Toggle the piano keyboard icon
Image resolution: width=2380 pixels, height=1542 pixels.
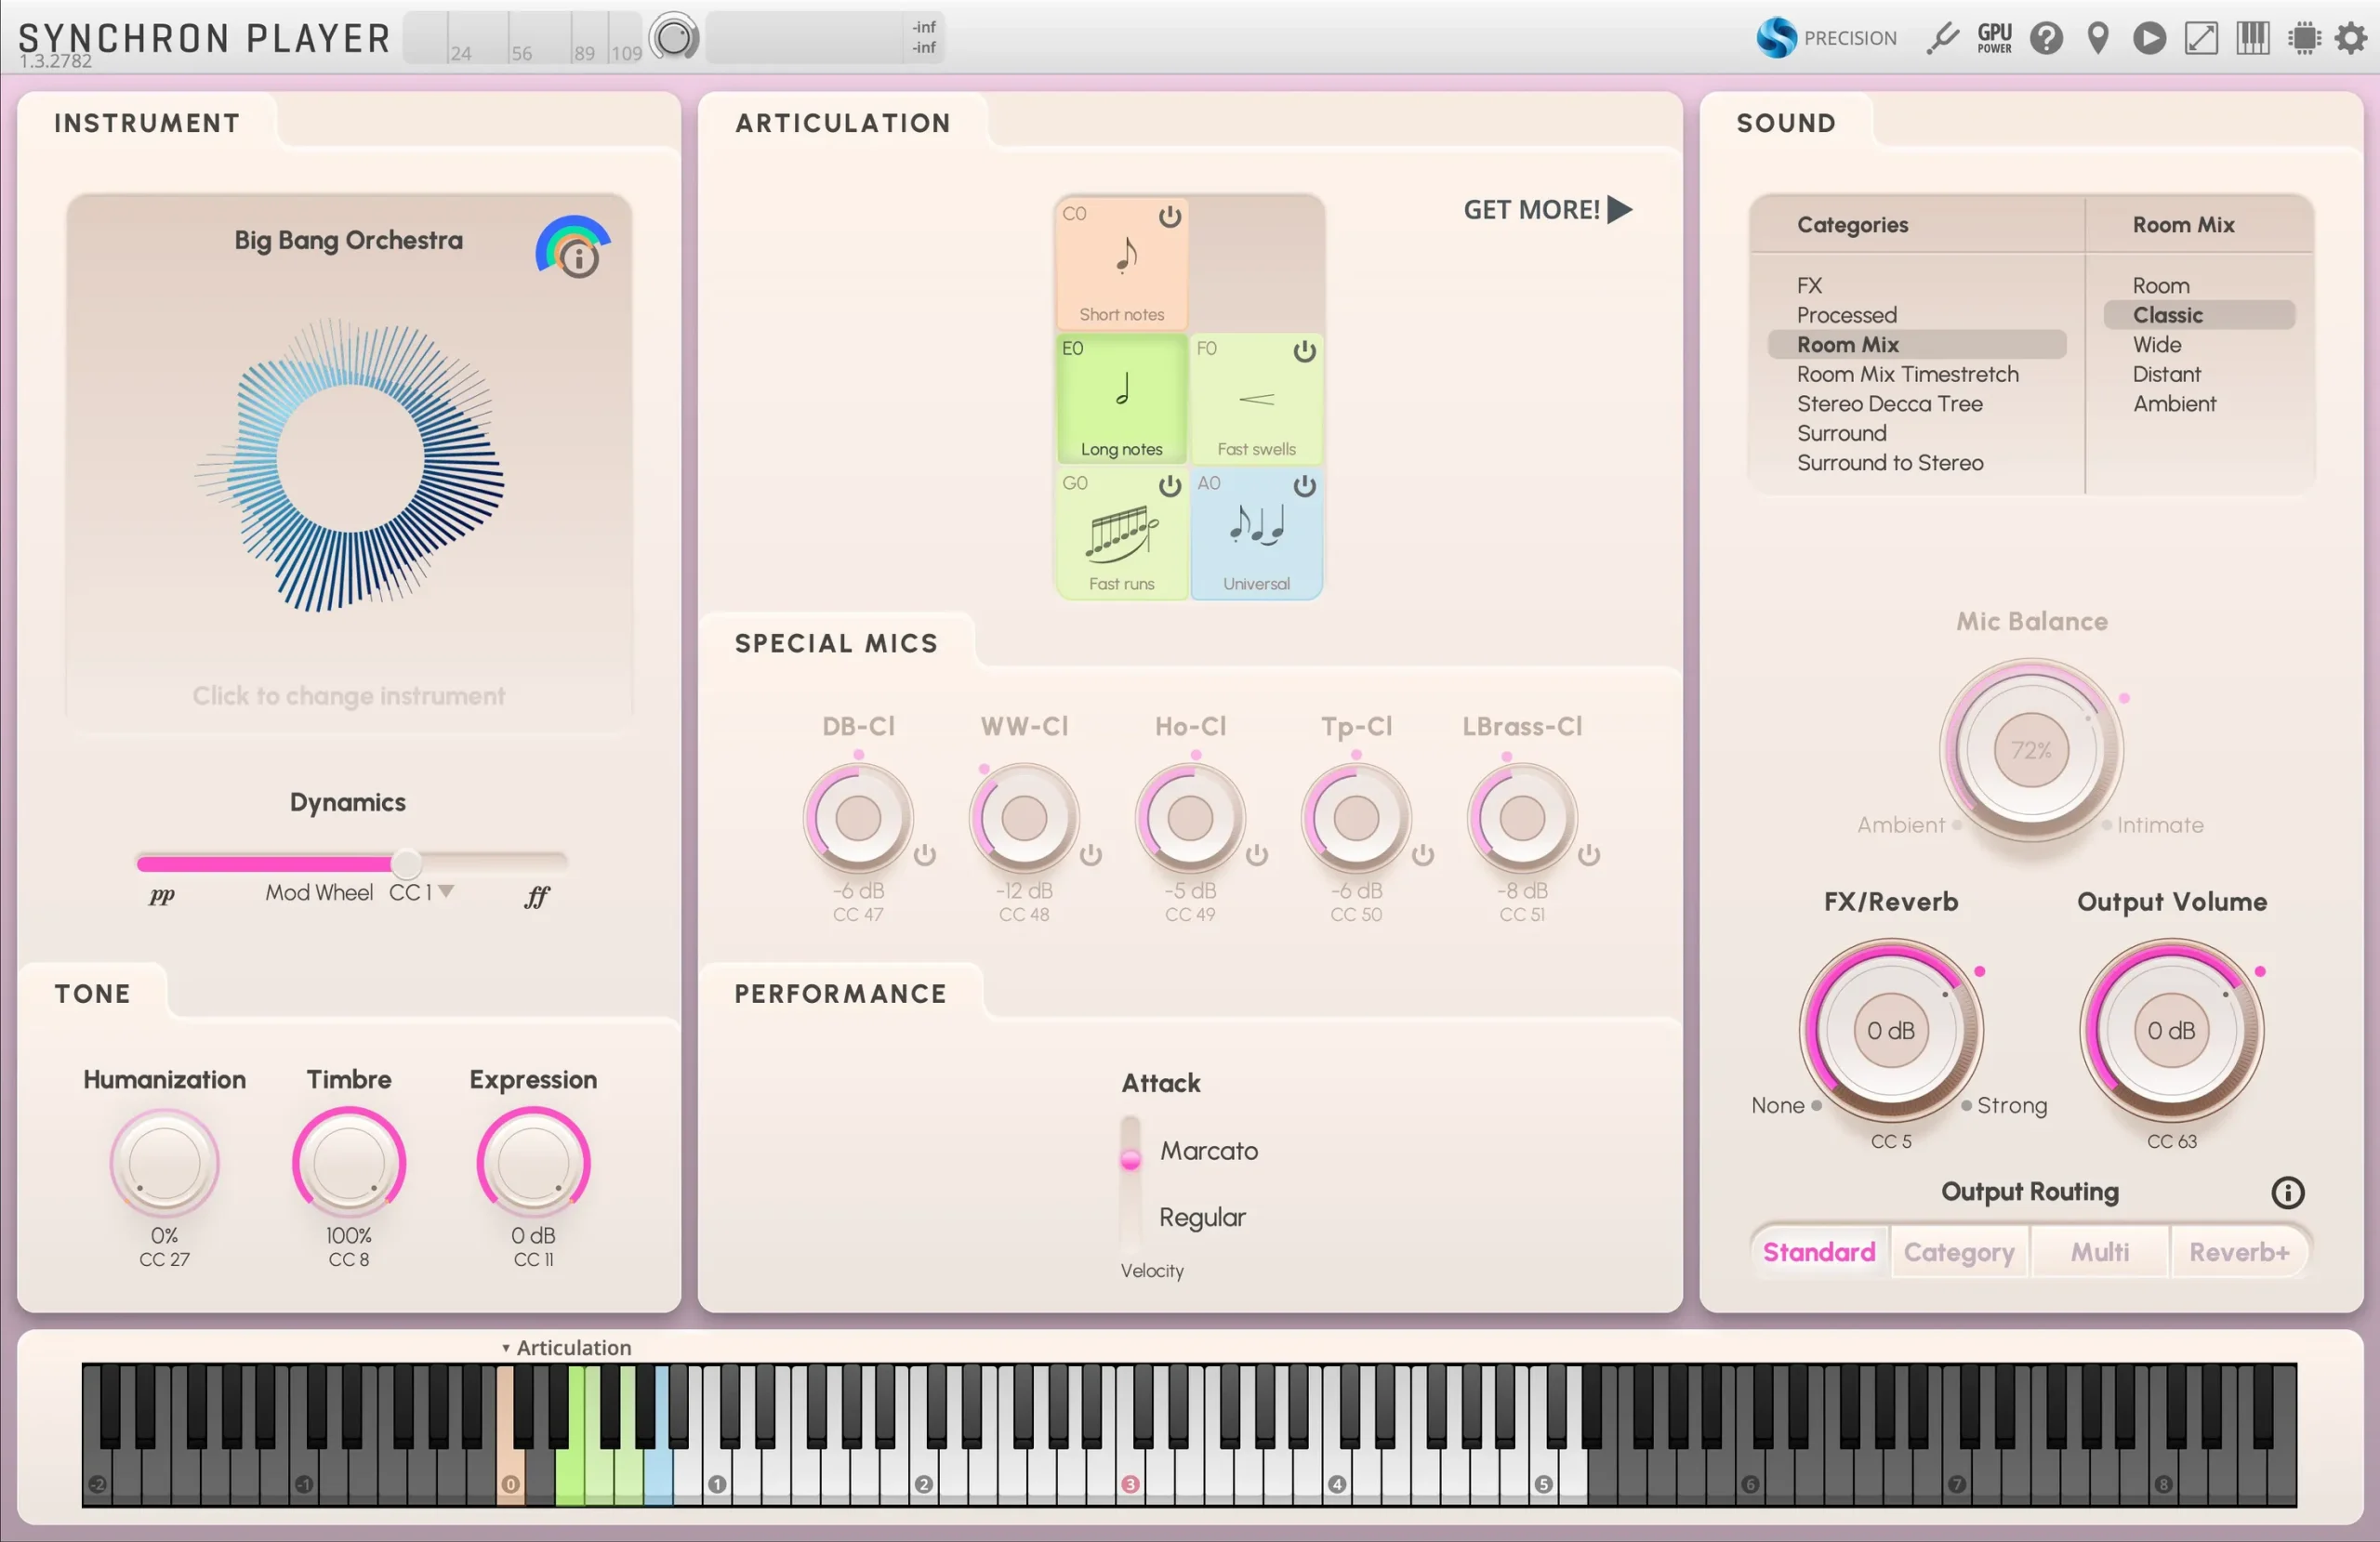click(x=2253, y=39)
